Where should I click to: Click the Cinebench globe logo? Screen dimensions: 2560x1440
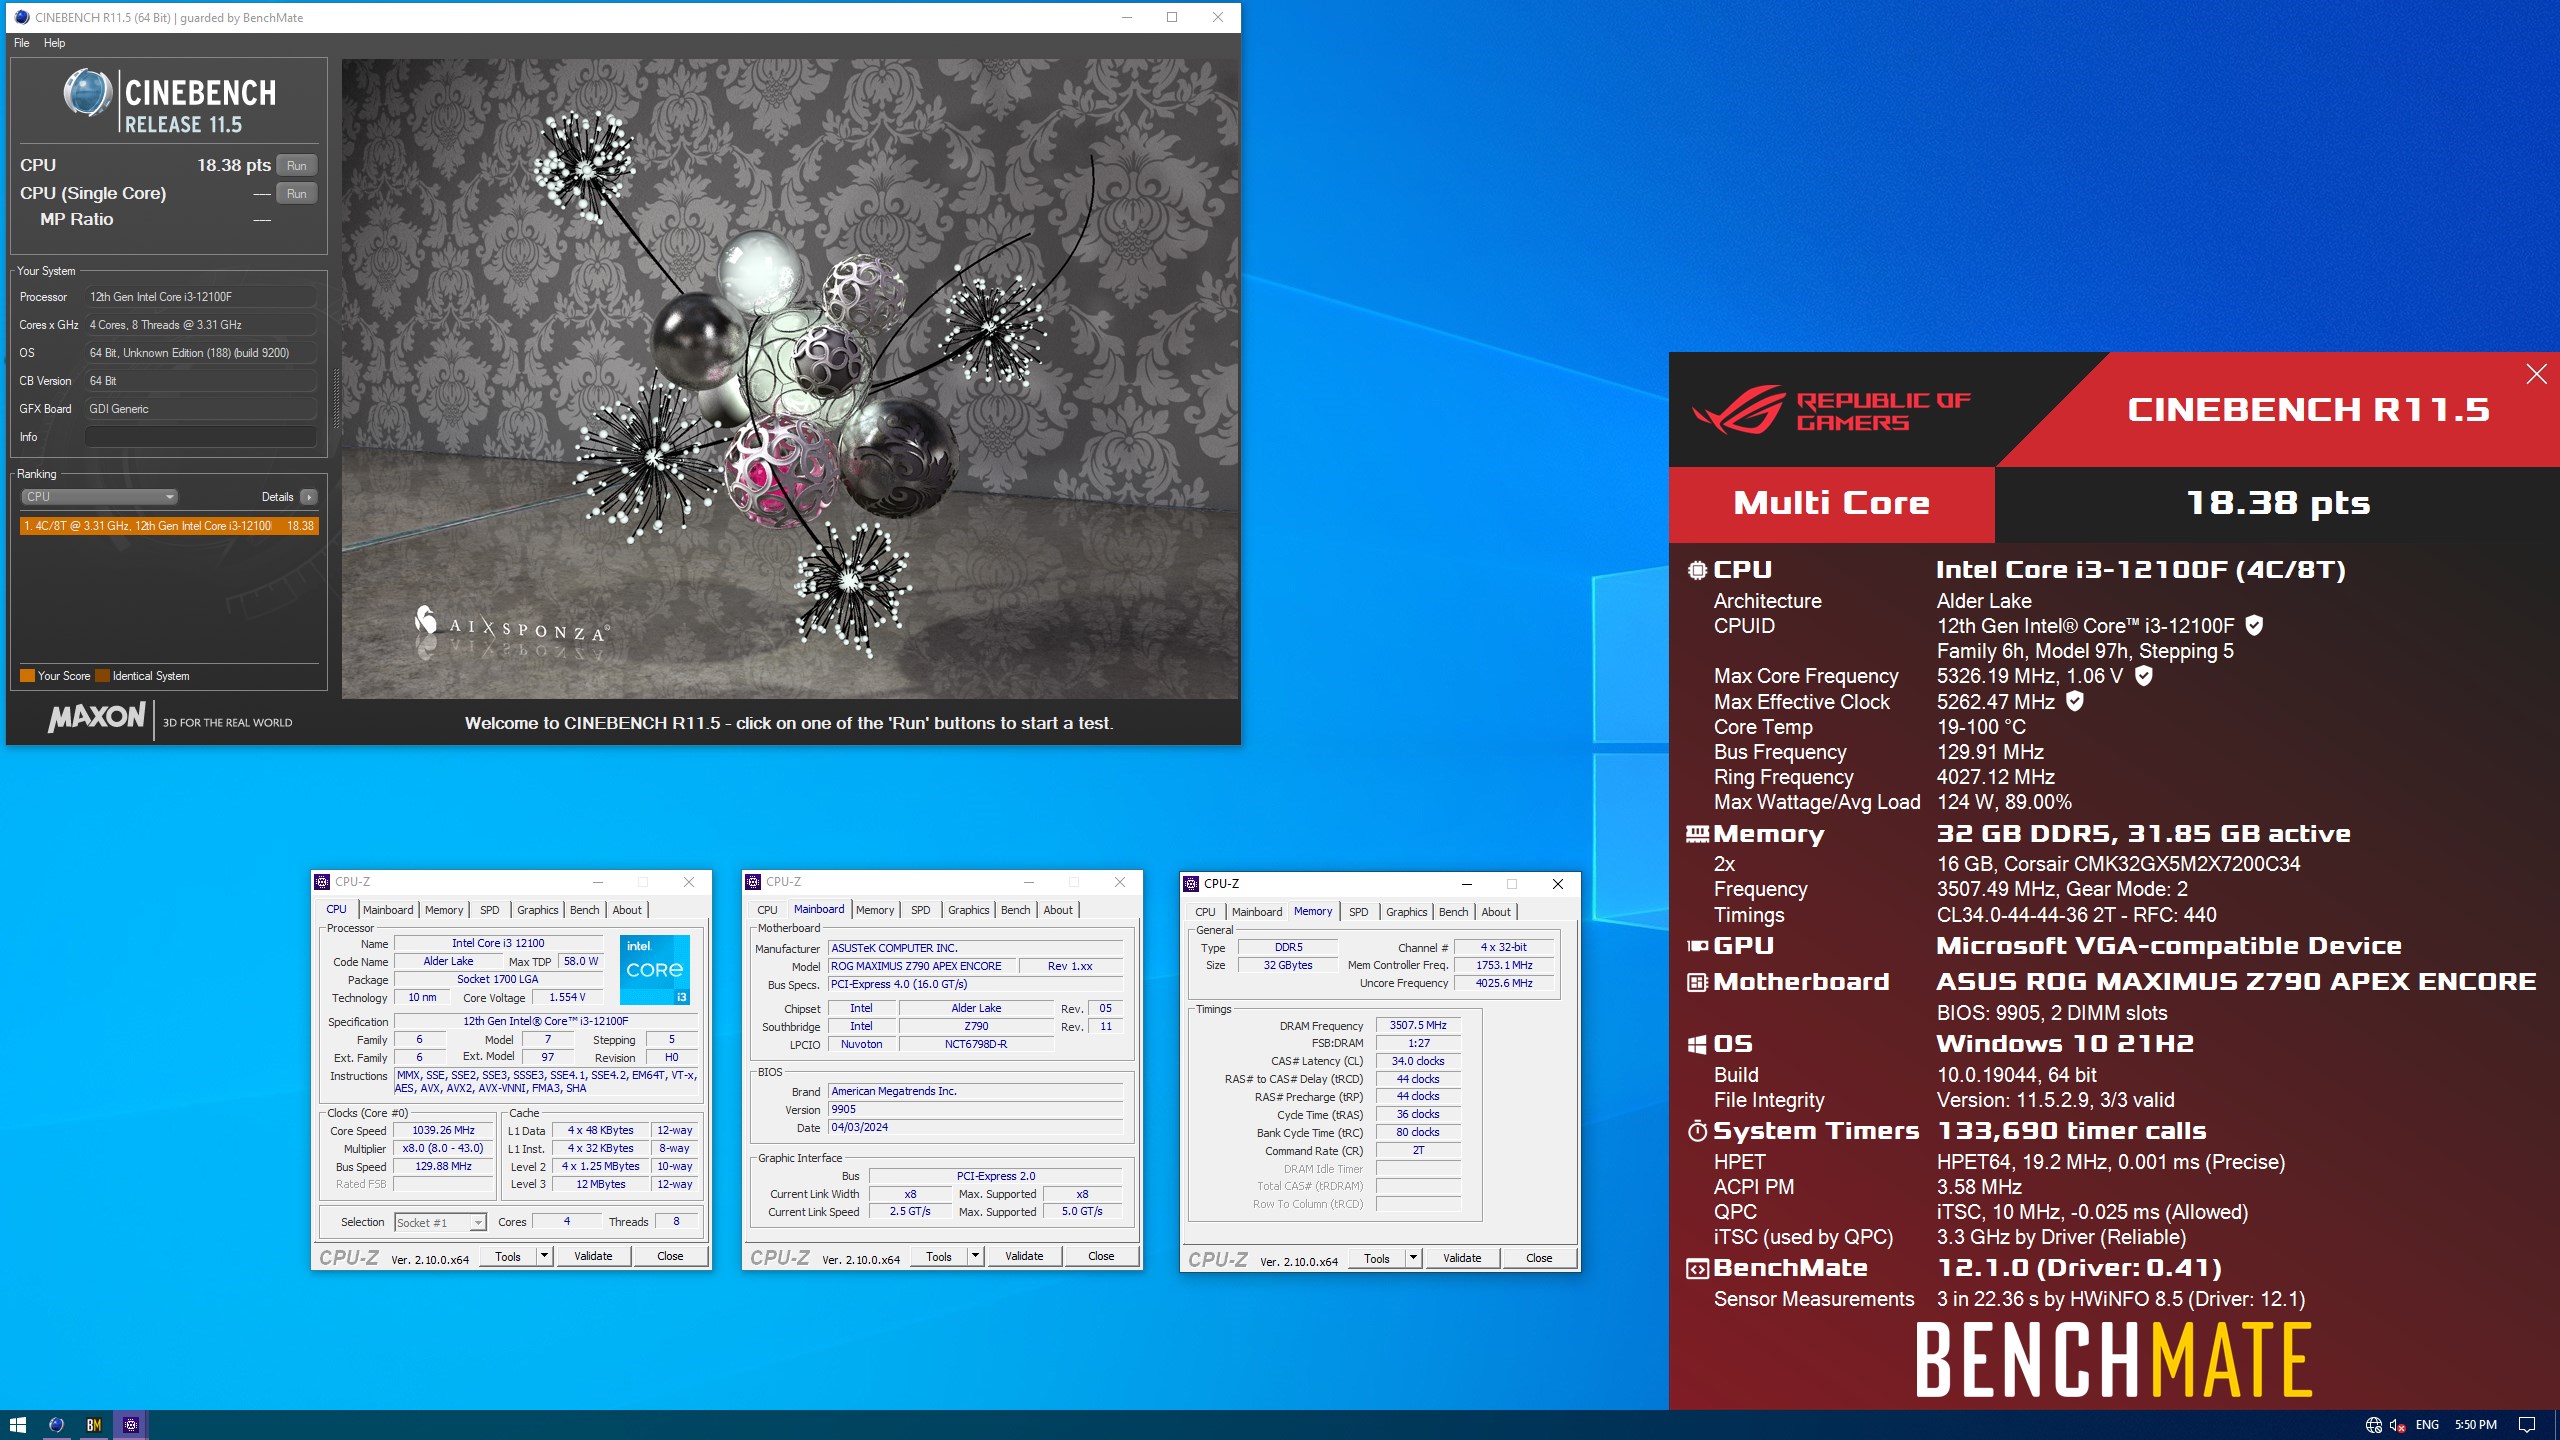click(x=87, y=93)
